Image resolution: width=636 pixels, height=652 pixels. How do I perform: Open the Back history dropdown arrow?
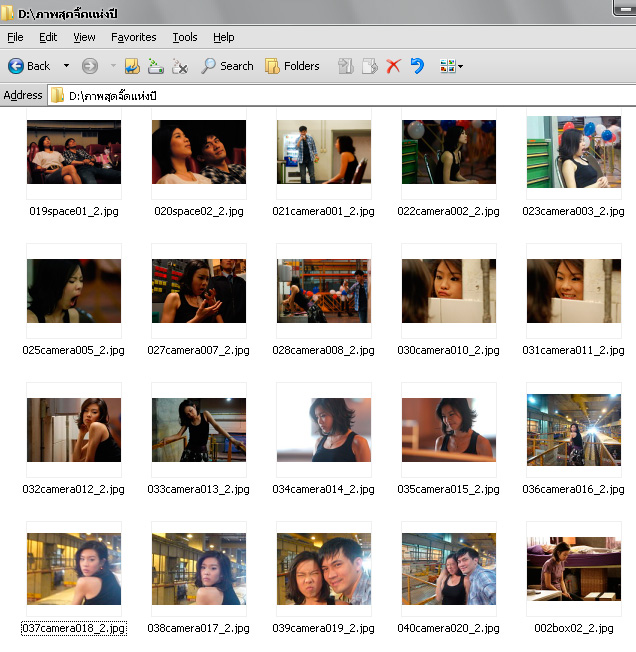click(66, 66)
